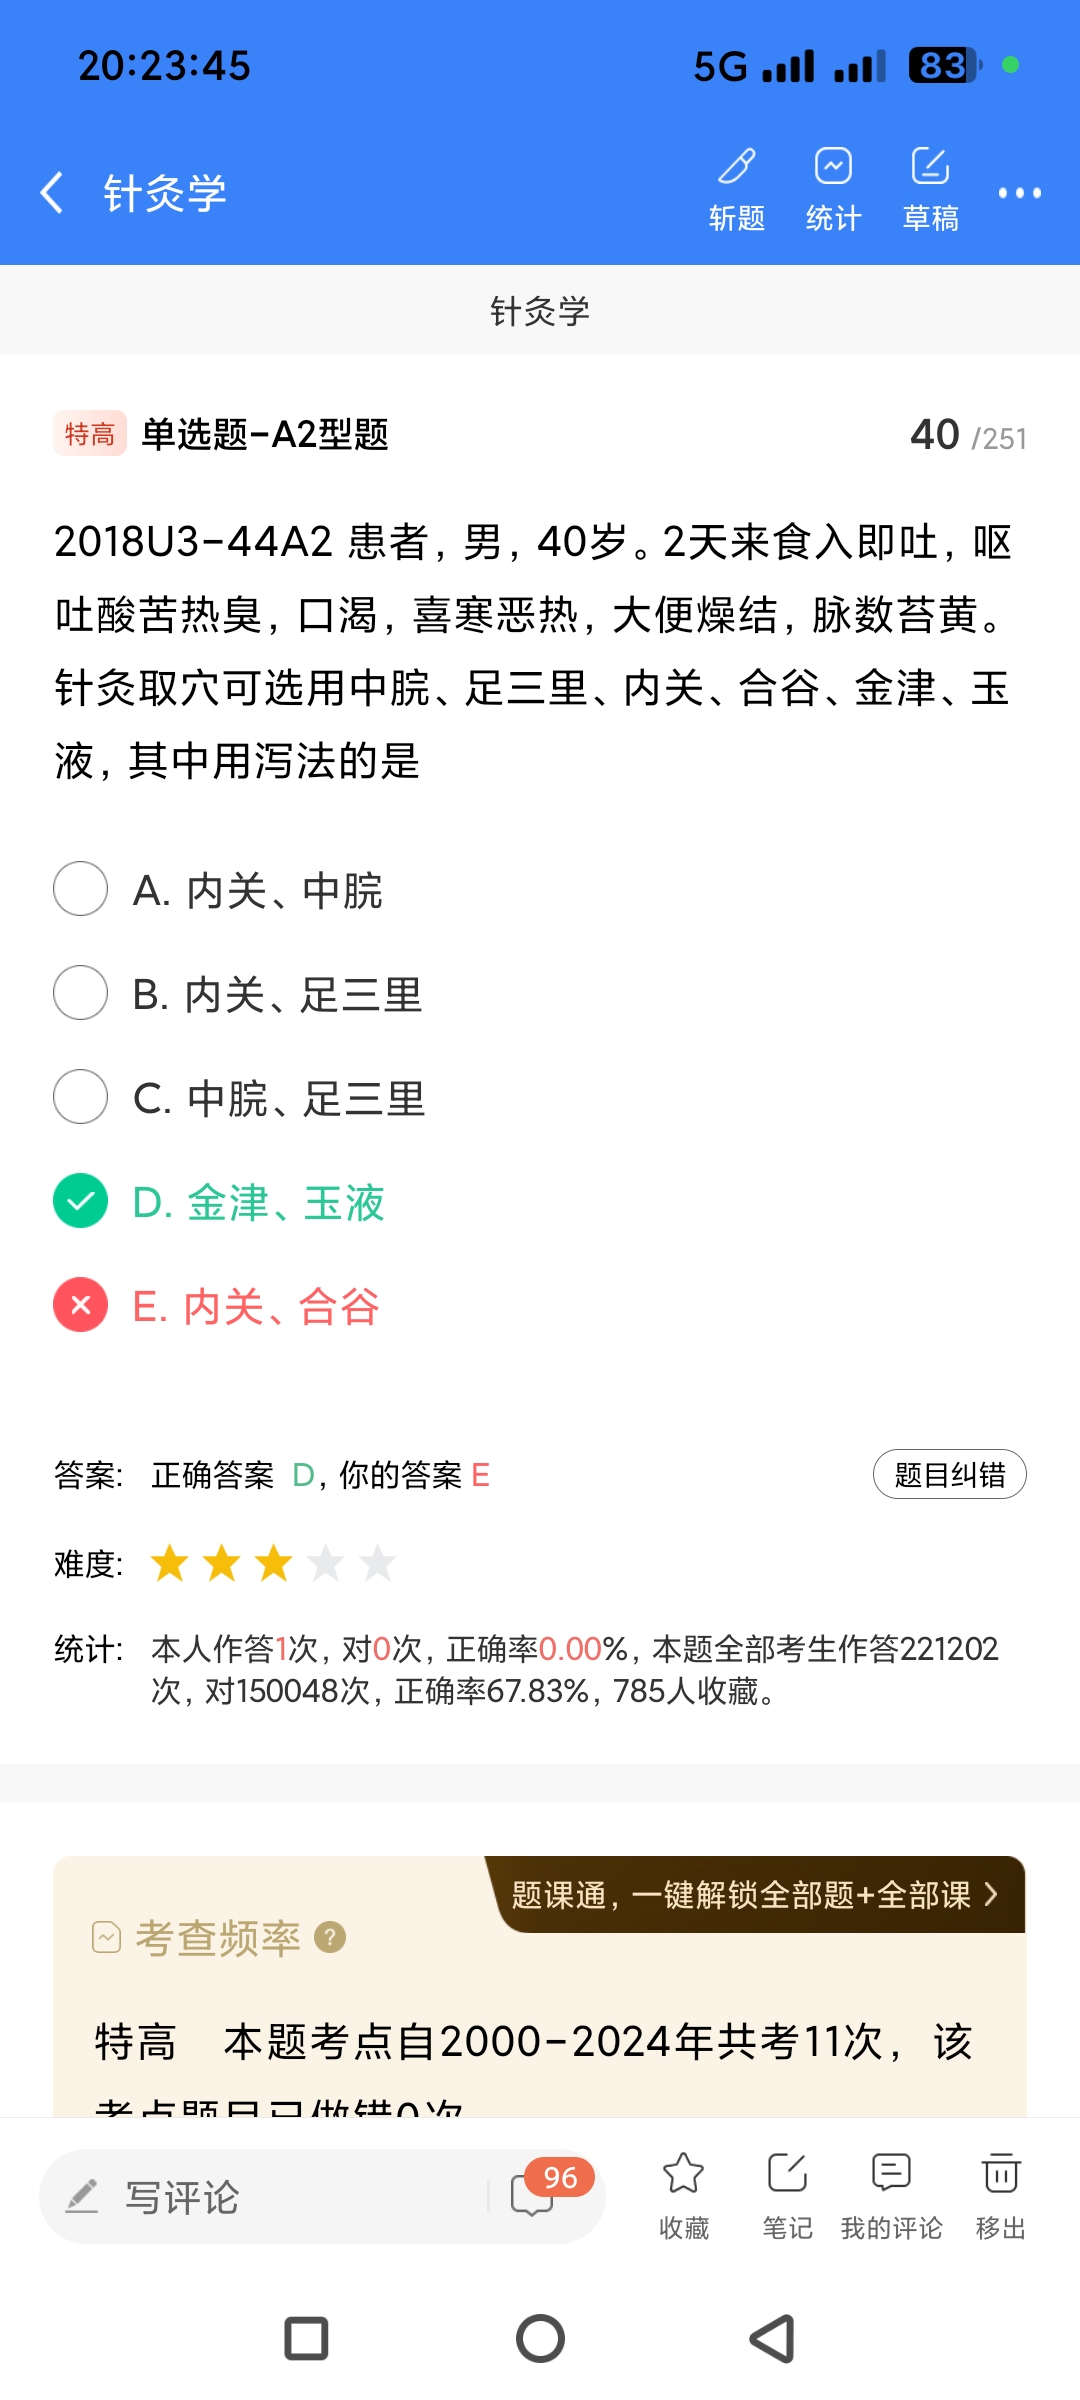This screenshot has width=1080, height=2400.
Task: Open the three-dot more menu
Action: point(1019,193)
